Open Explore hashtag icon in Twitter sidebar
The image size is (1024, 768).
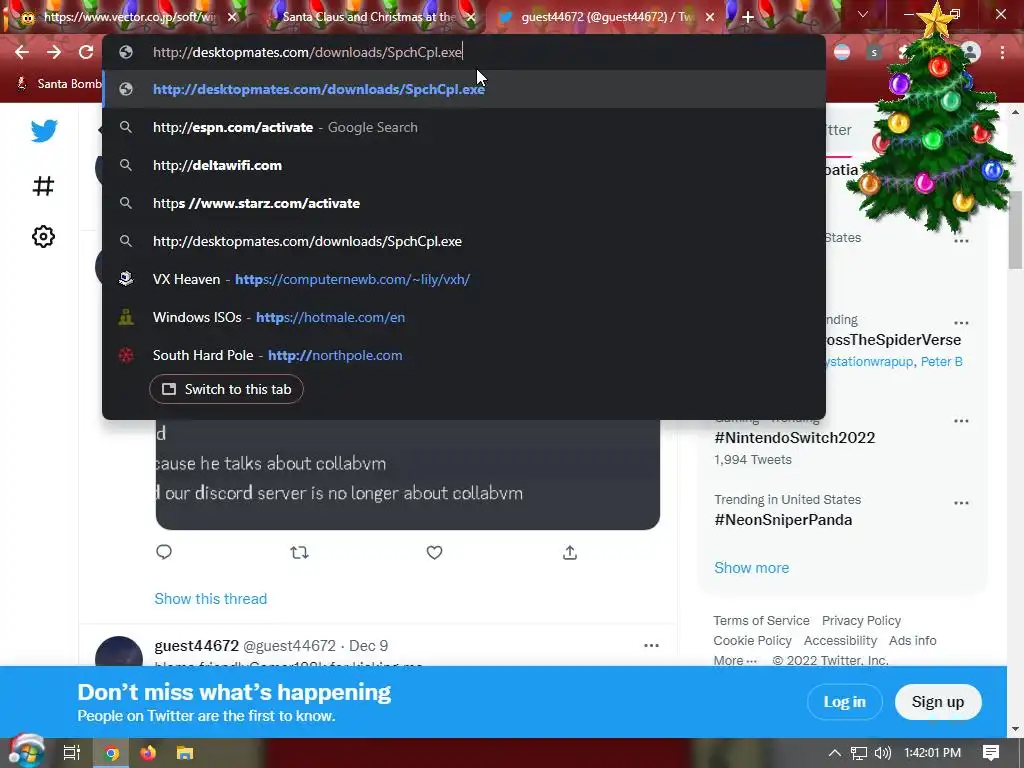(43, 186)
